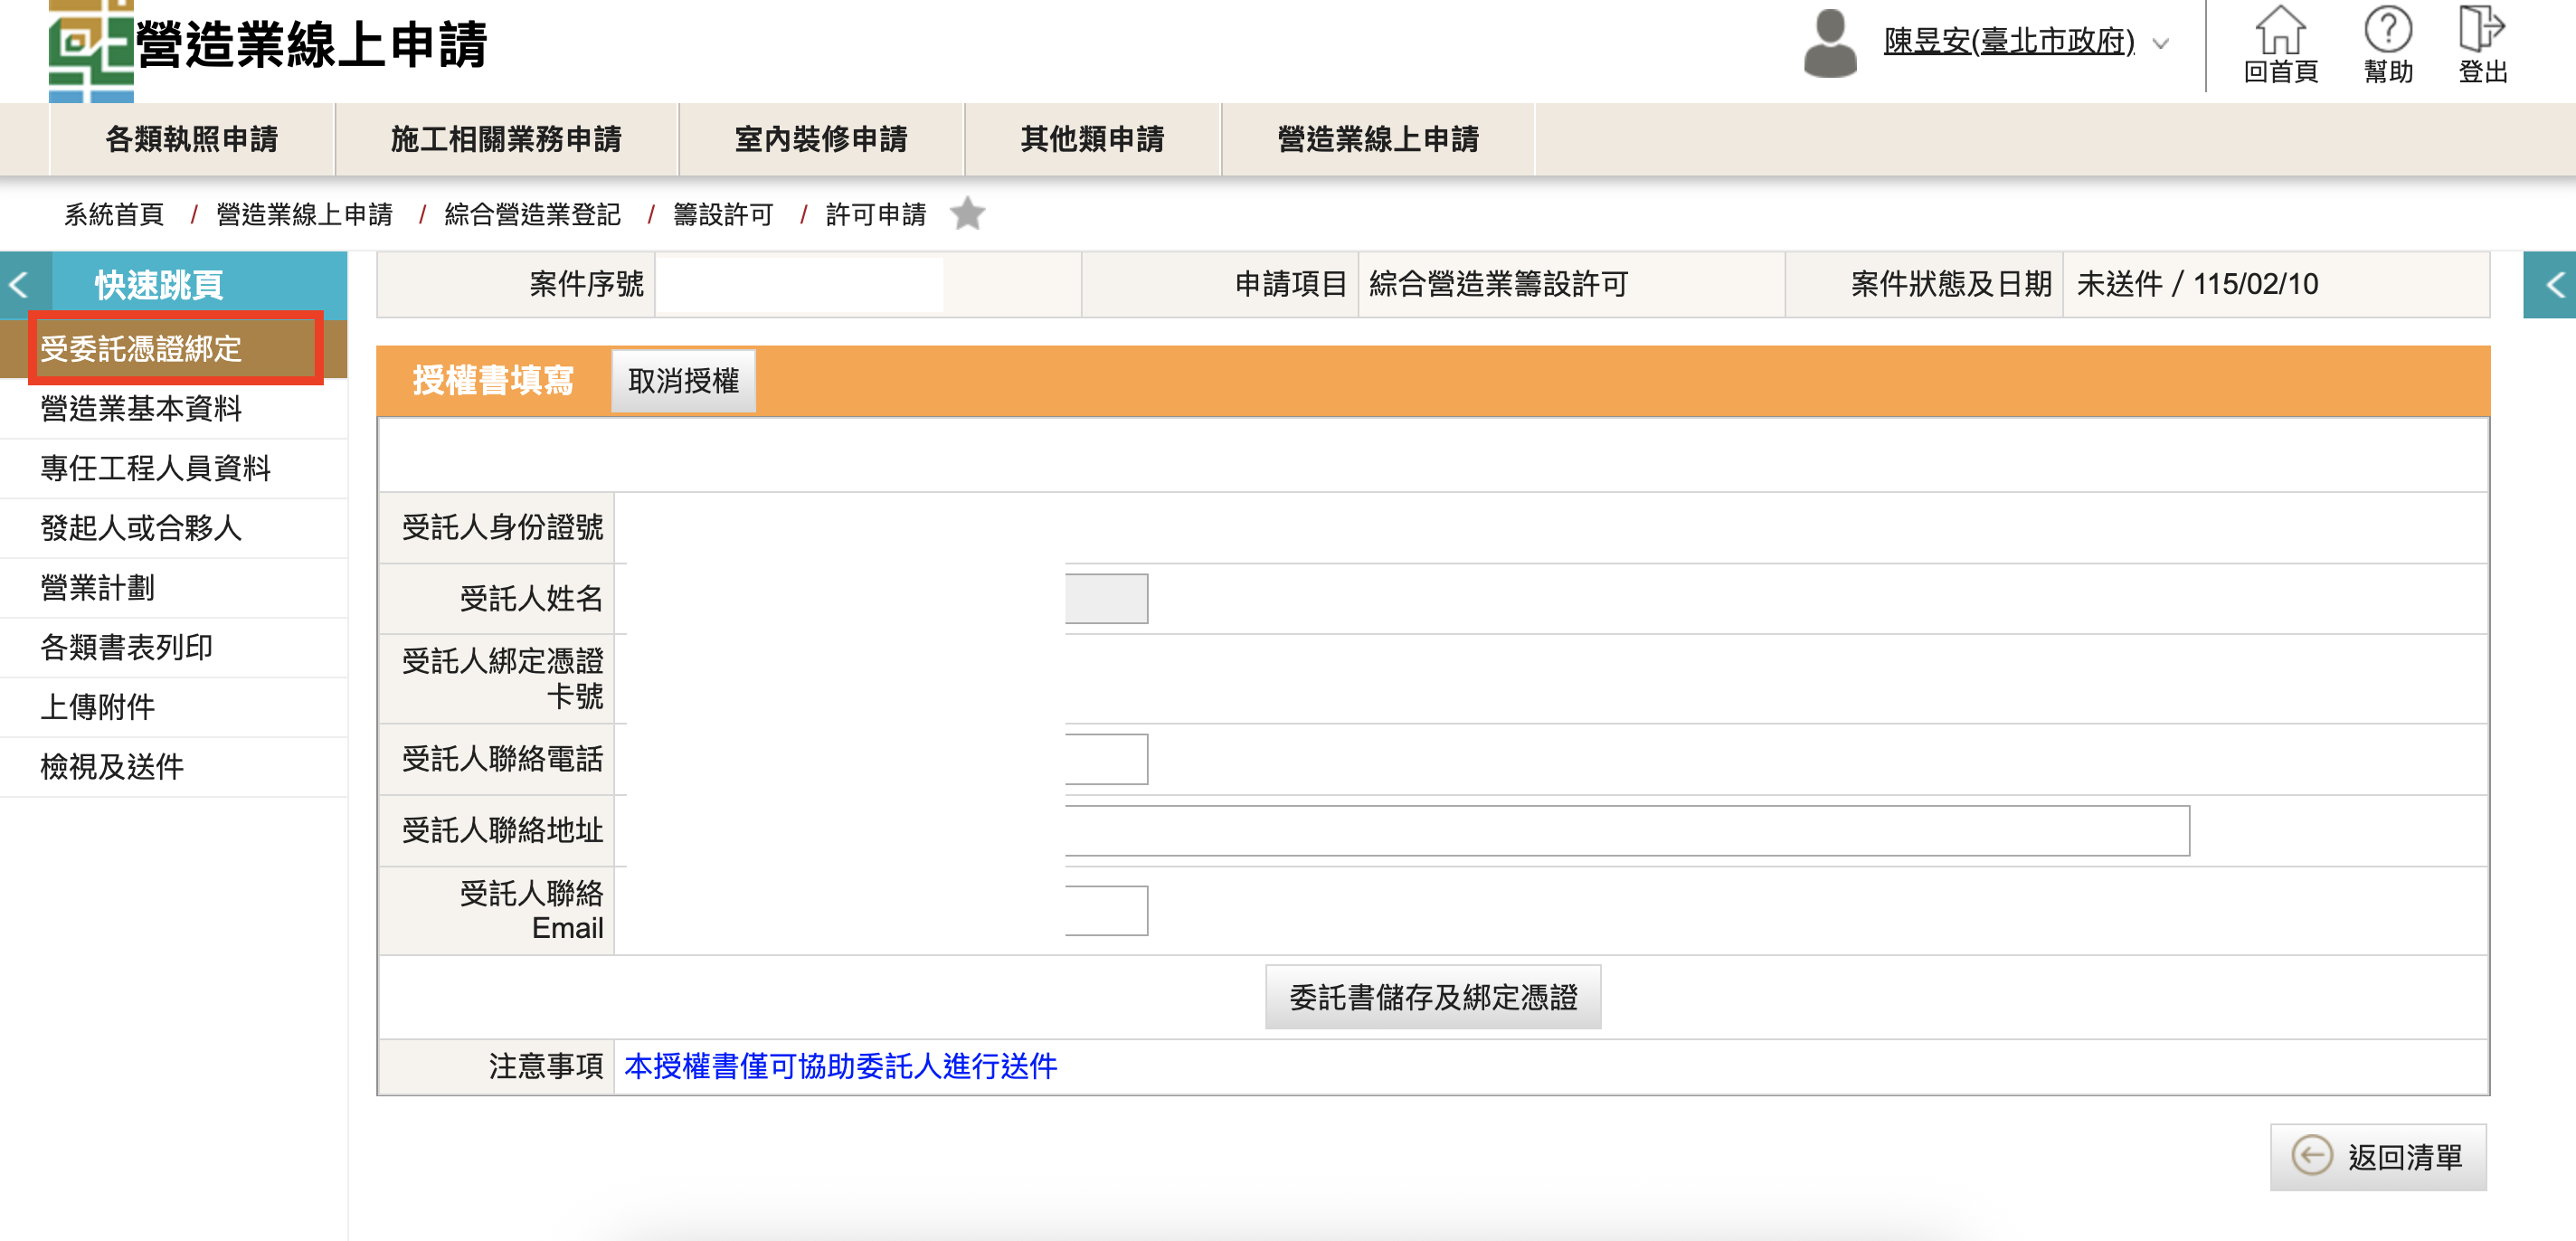Click the home icon labeled 回首頁
The width and height of the screenshot is (2576, 1241).
point(2279,31)
